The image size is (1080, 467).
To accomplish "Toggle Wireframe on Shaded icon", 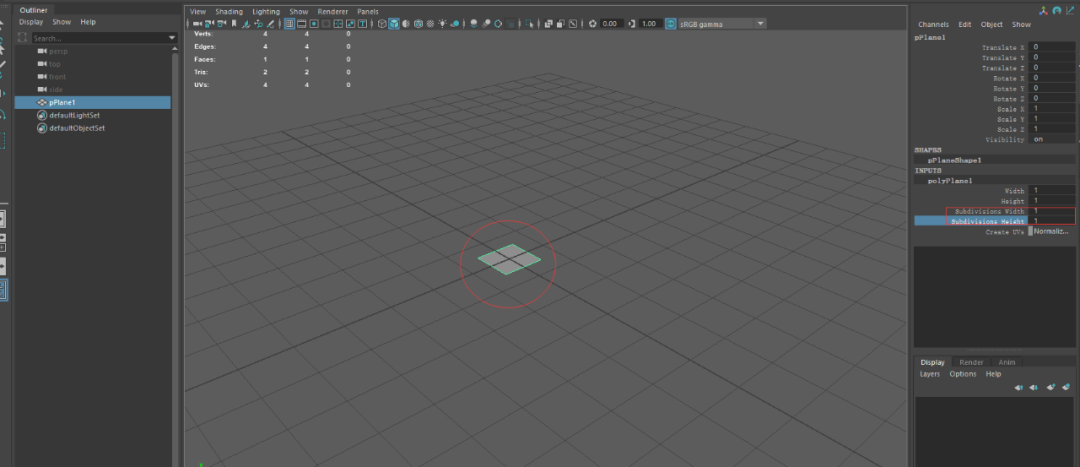I will coord(418,23).
